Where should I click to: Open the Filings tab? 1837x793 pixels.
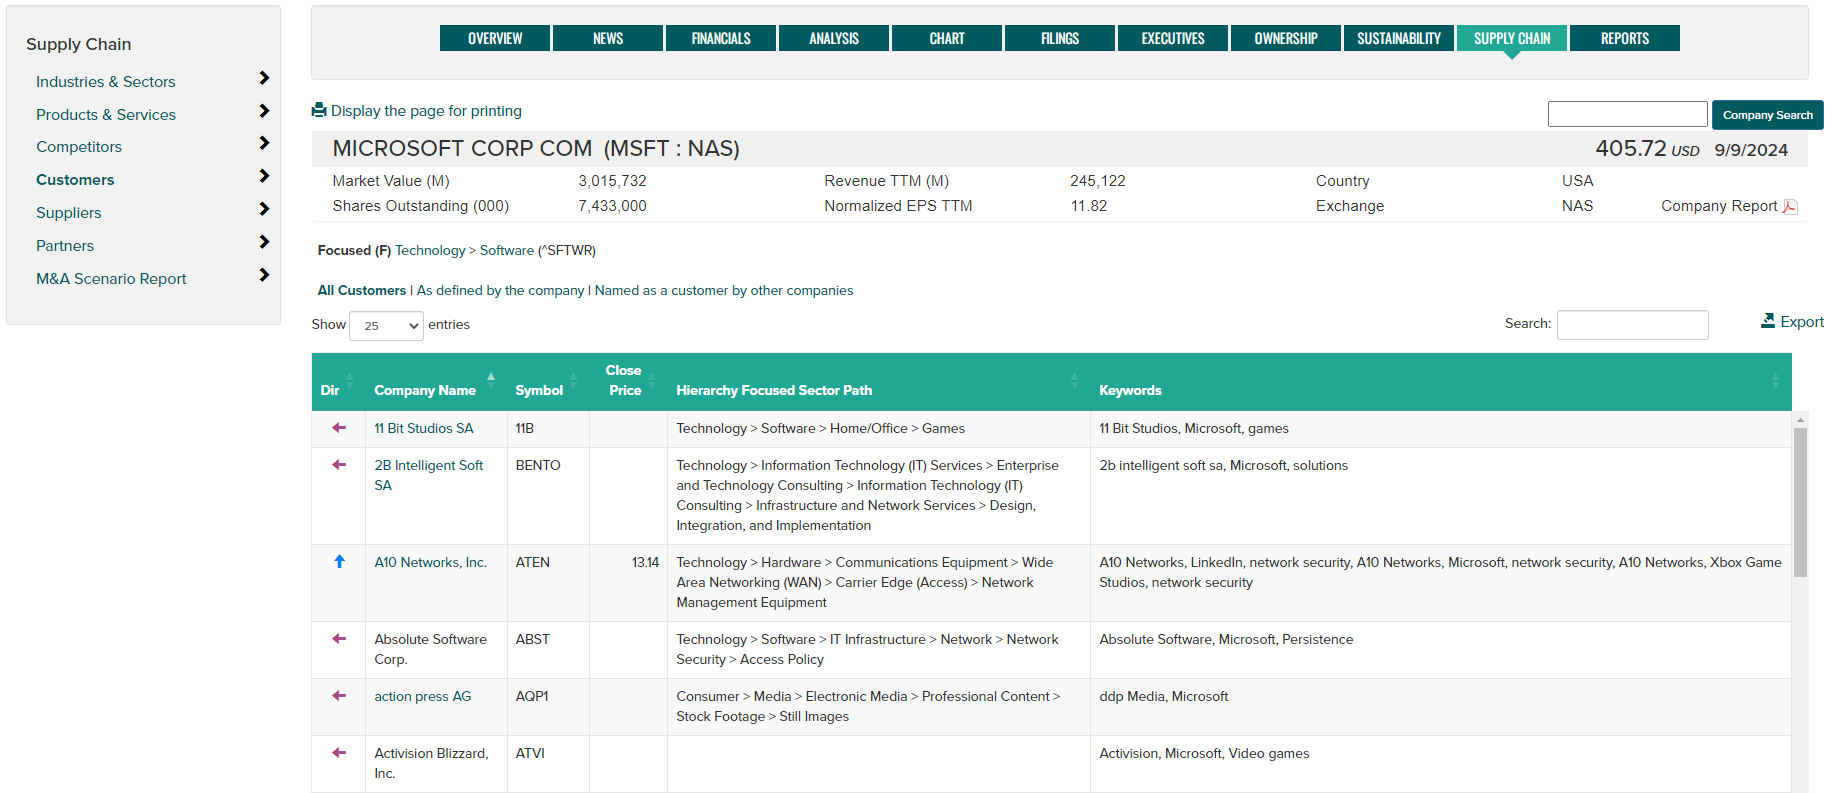coord(1060,38)
